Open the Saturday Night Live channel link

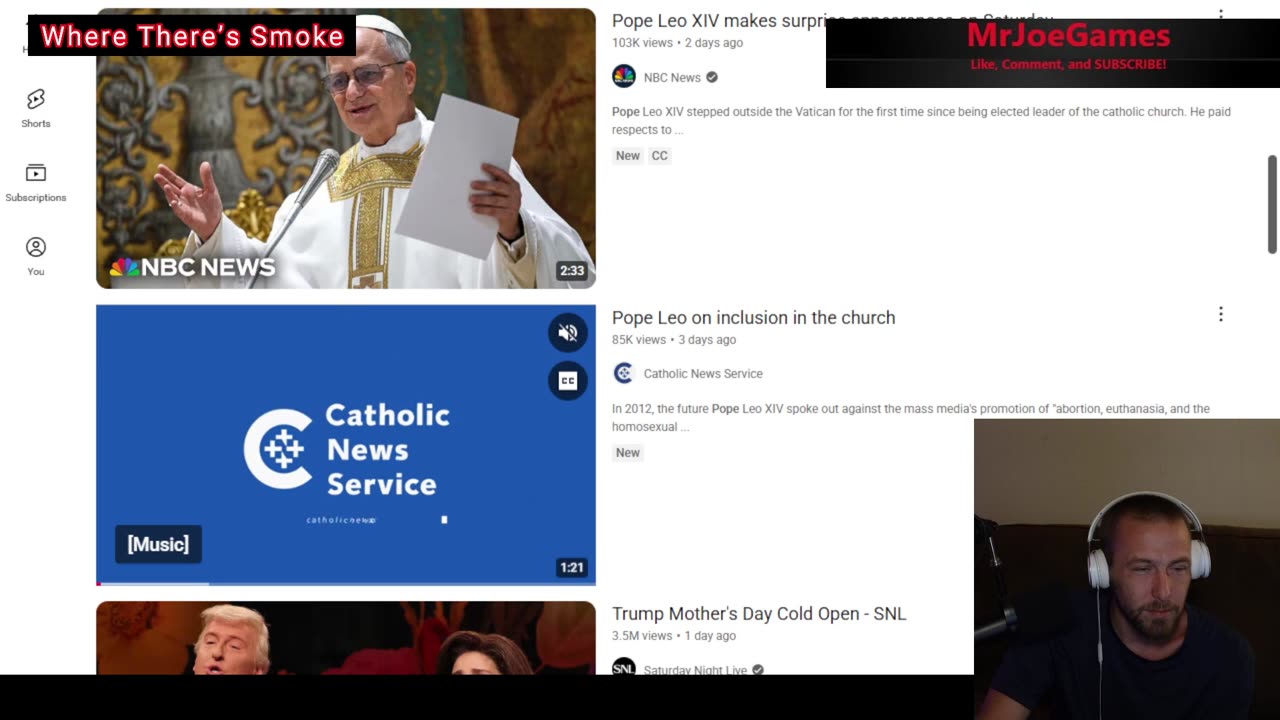click(x=695, y=669)
